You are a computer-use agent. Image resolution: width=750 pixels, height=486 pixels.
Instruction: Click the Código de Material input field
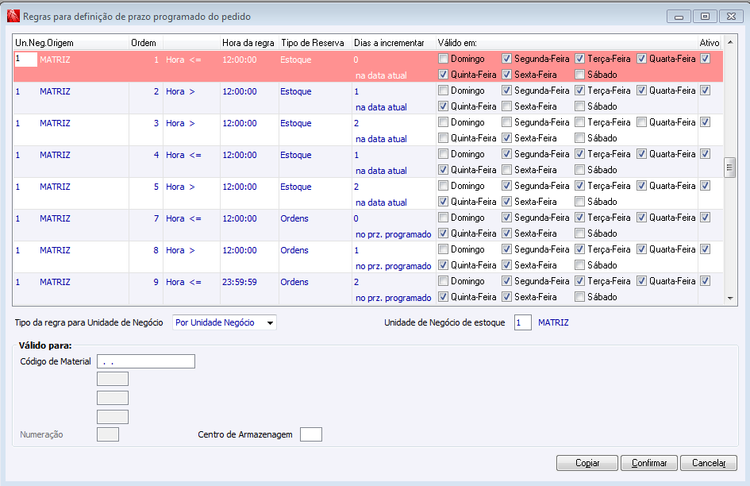pos(146,362)
